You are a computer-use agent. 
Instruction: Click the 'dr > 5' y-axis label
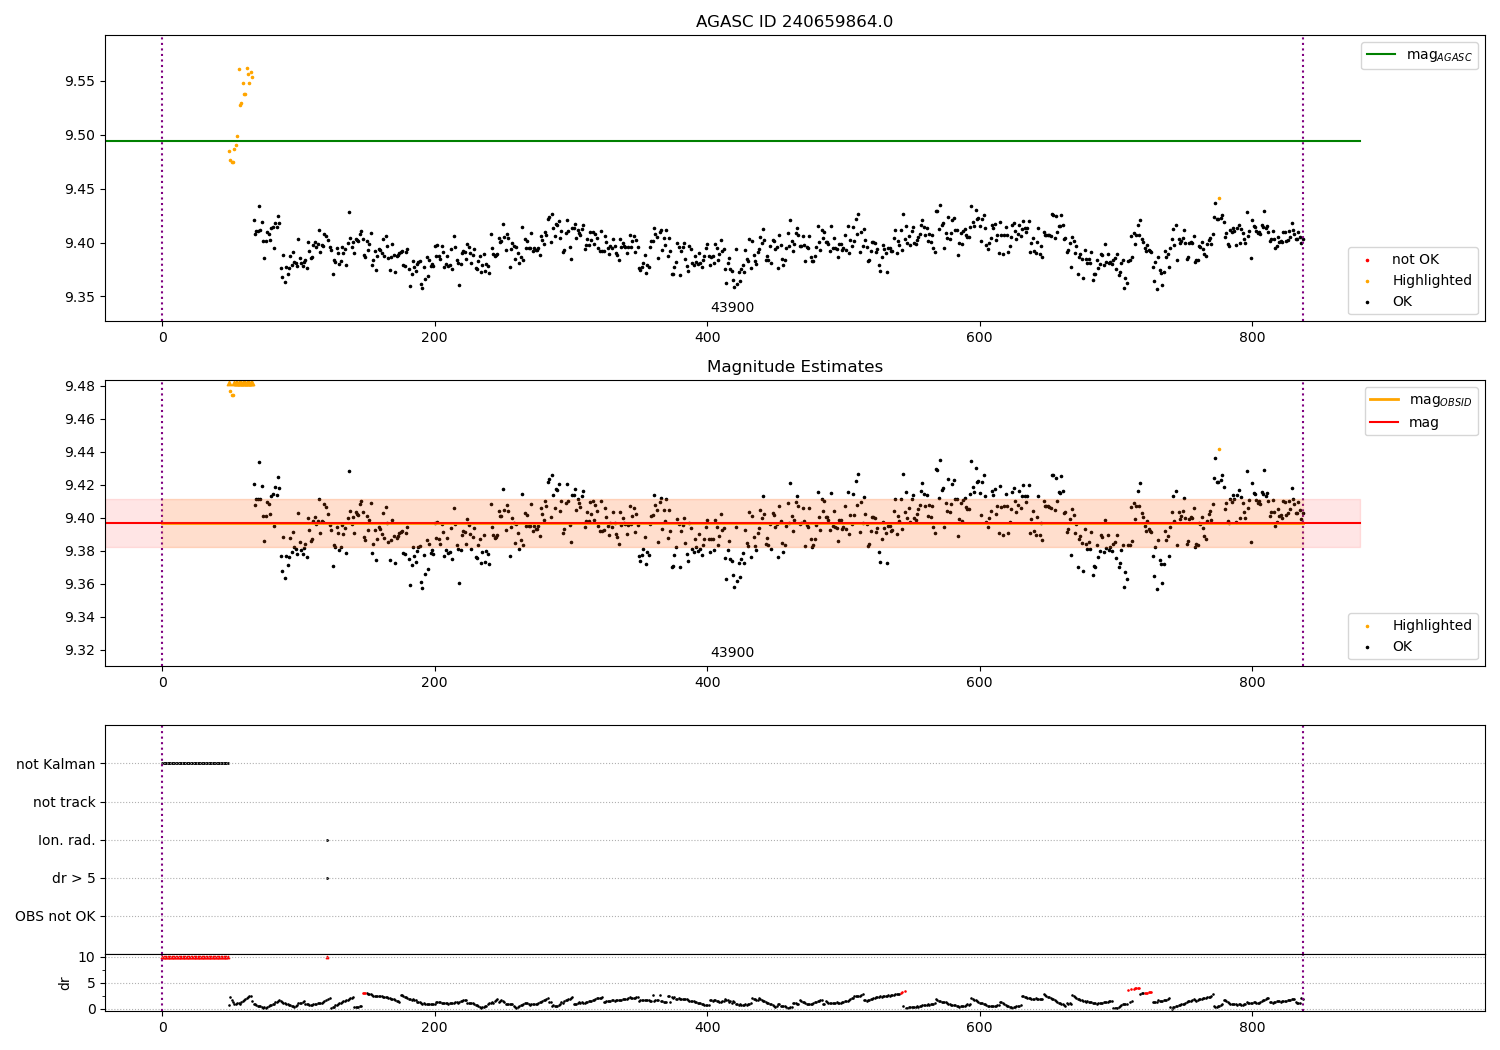(74, 878)
